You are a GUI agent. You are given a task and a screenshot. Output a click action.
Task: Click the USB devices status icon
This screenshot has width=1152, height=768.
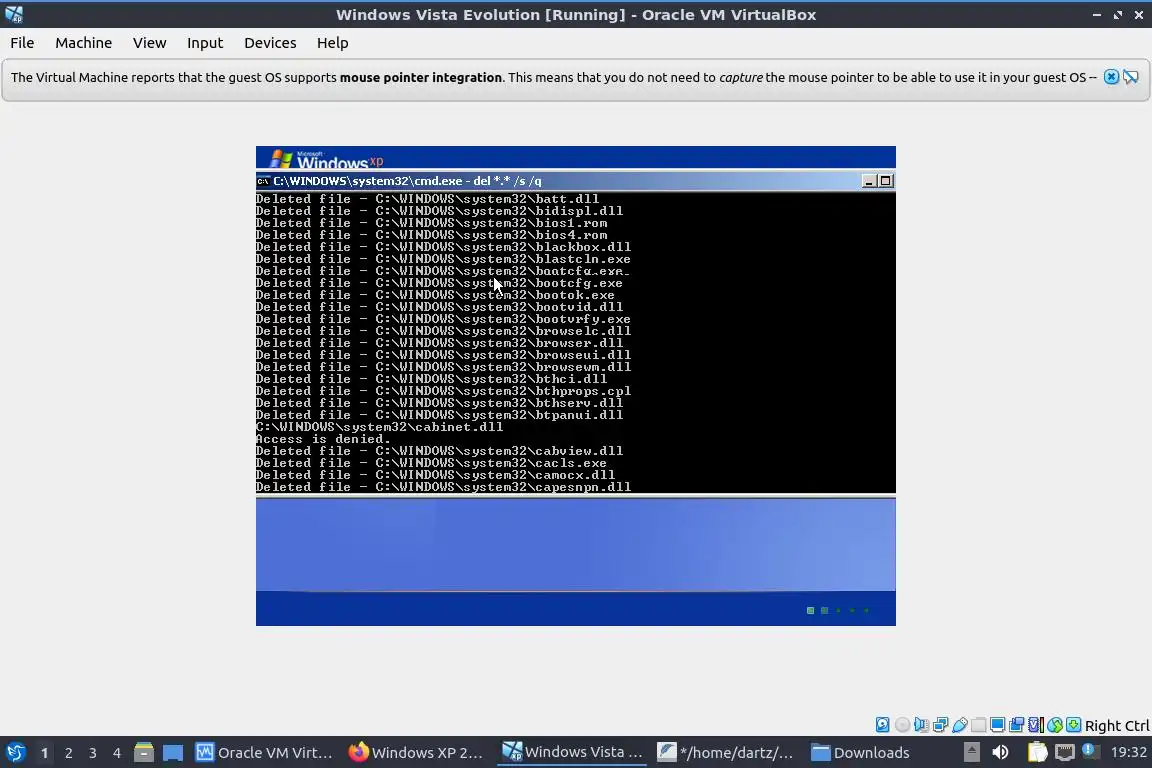pos(960,725)
